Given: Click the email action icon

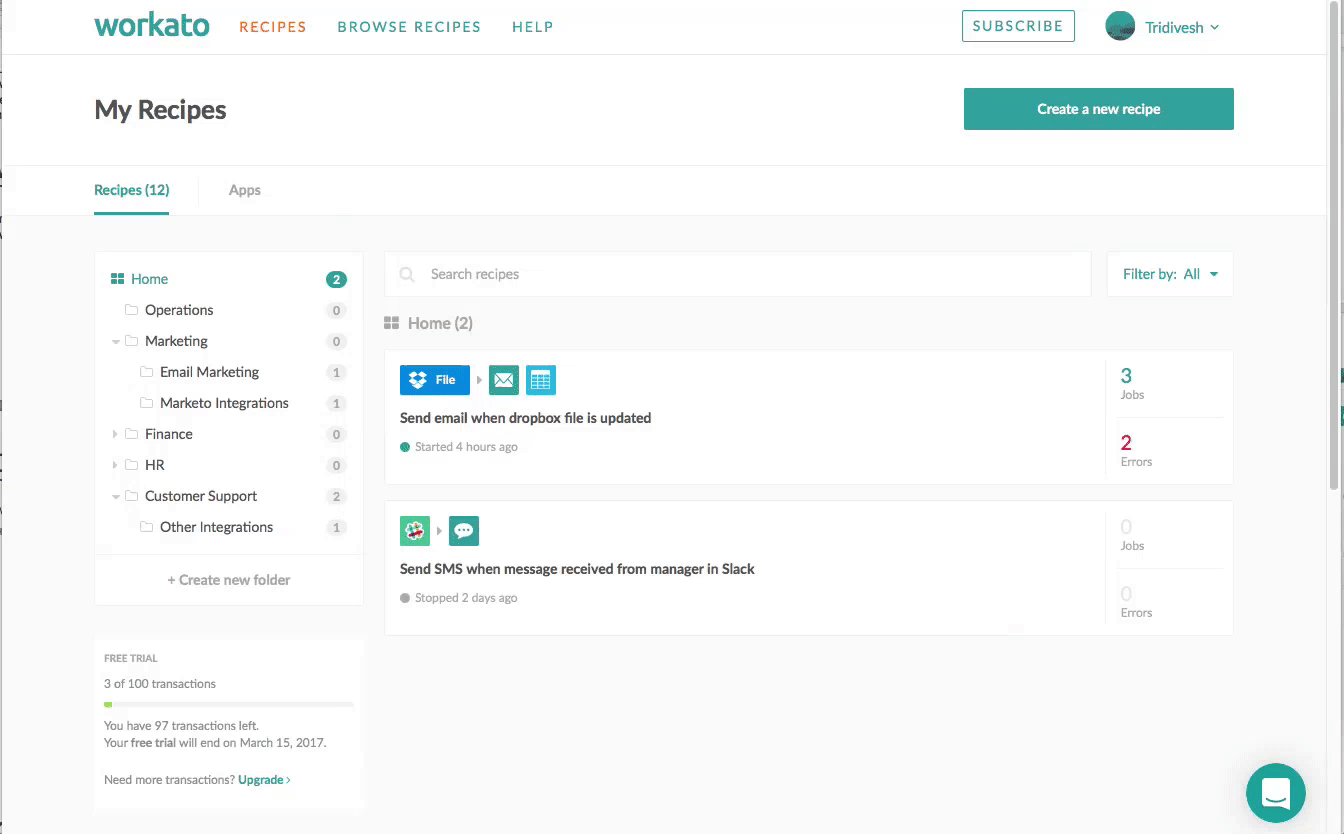Looking at the screenshot, I should click(504, 380).
